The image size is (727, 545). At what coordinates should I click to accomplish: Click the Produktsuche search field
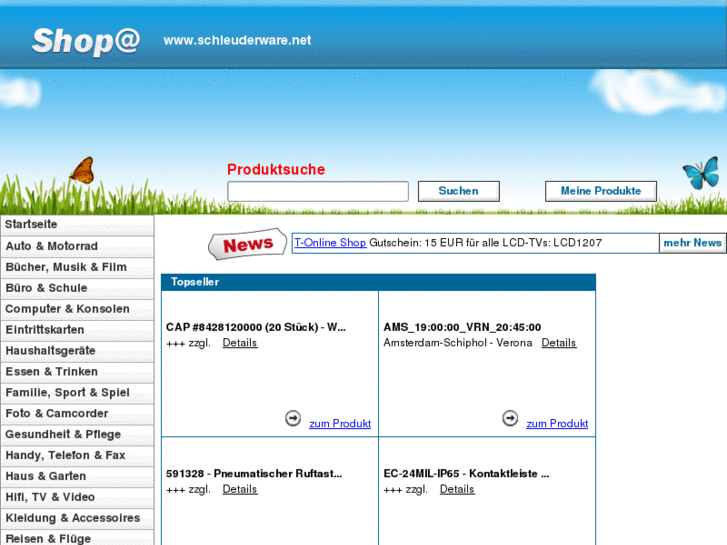[x=318, y=191]
